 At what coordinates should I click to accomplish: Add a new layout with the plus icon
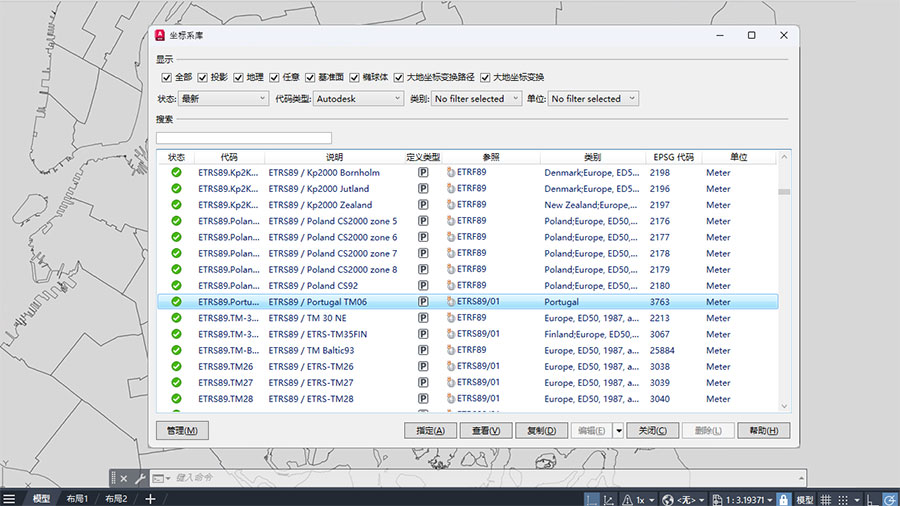[150, 499]
